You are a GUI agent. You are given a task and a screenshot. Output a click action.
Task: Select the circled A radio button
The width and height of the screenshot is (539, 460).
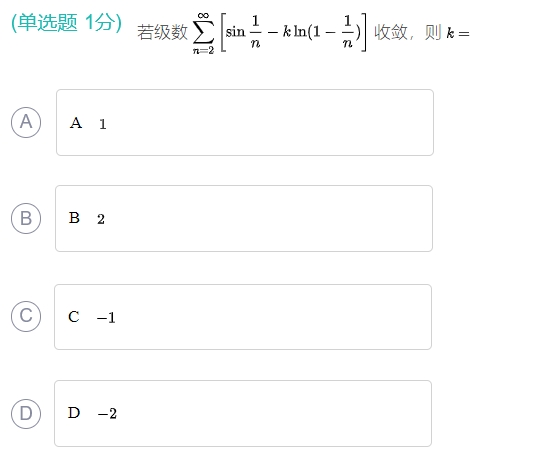coord(26,122)
